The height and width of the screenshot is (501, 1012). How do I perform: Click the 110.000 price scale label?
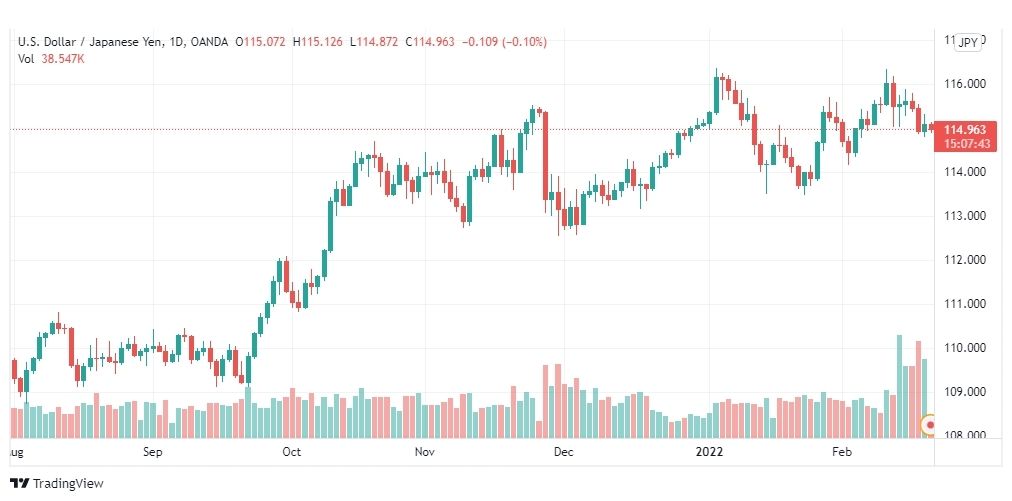[966, 348]
